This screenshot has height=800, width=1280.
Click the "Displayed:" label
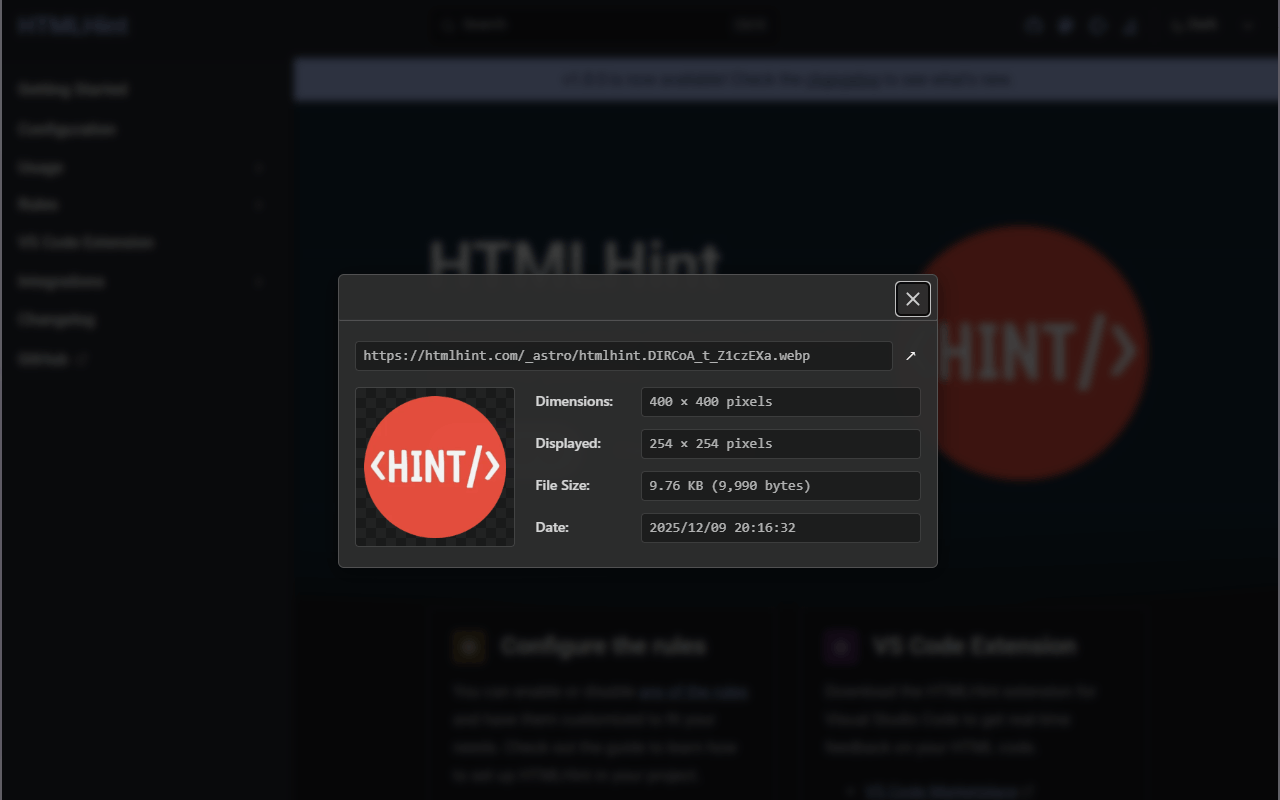[x=568, y=443]
